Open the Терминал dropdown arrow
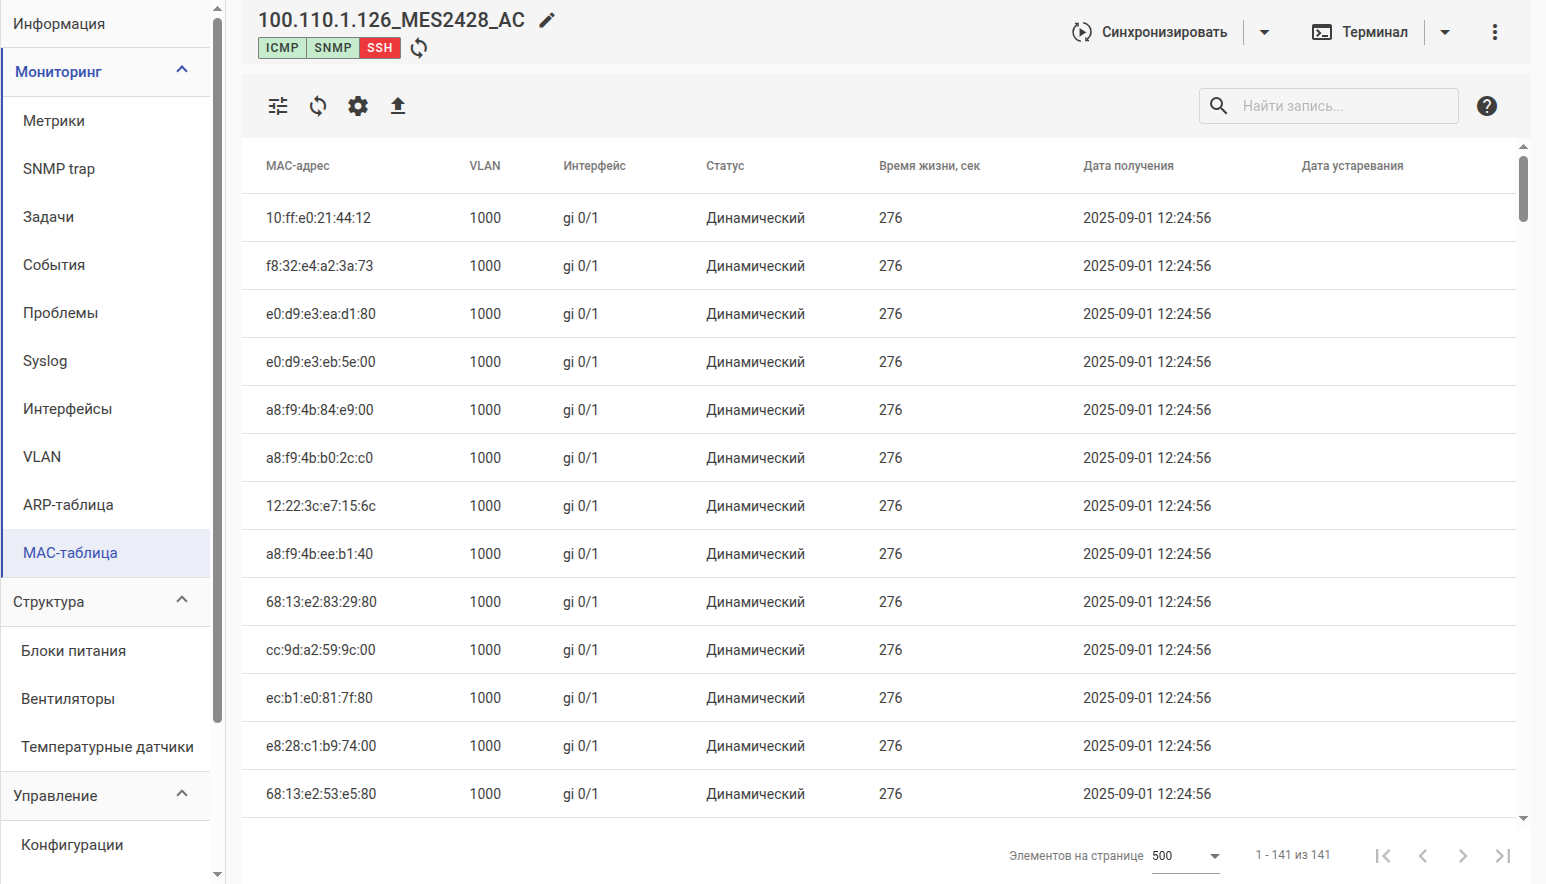1546x884 pixels. [1445, 32]
